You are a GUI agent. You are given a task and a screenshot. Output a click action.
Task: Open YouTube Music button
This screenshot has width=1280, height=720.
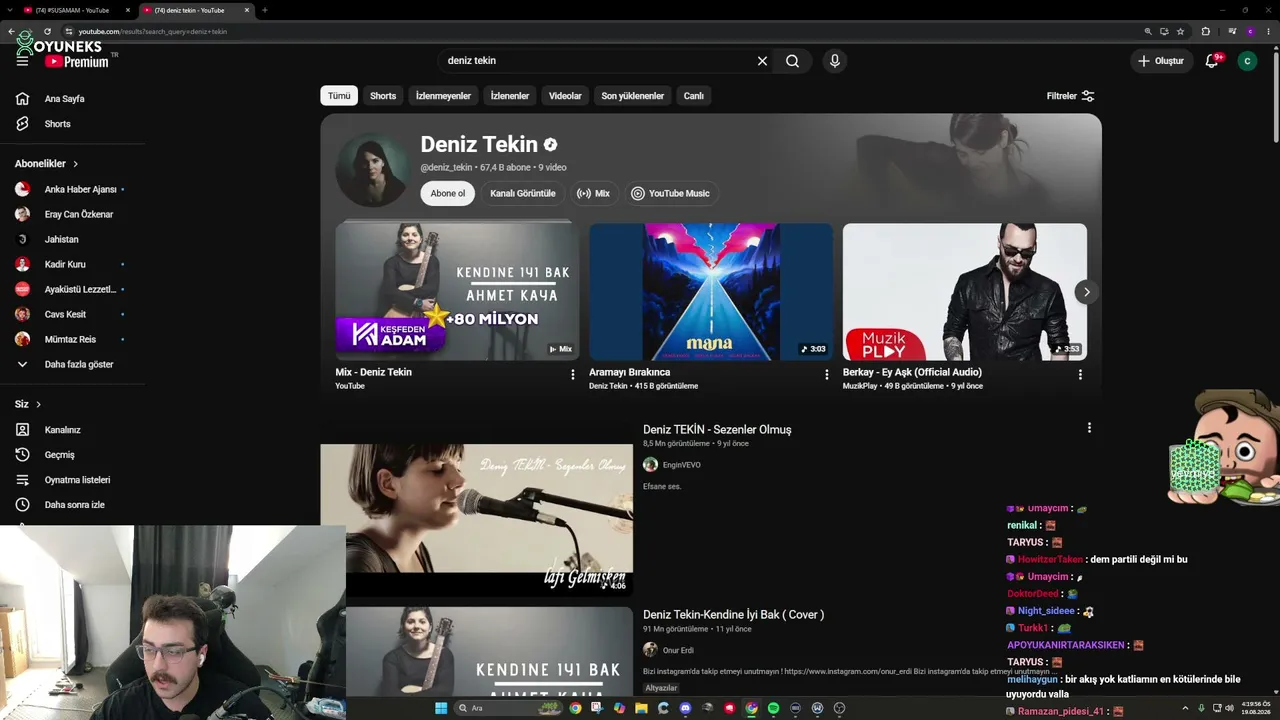point(670,194)
